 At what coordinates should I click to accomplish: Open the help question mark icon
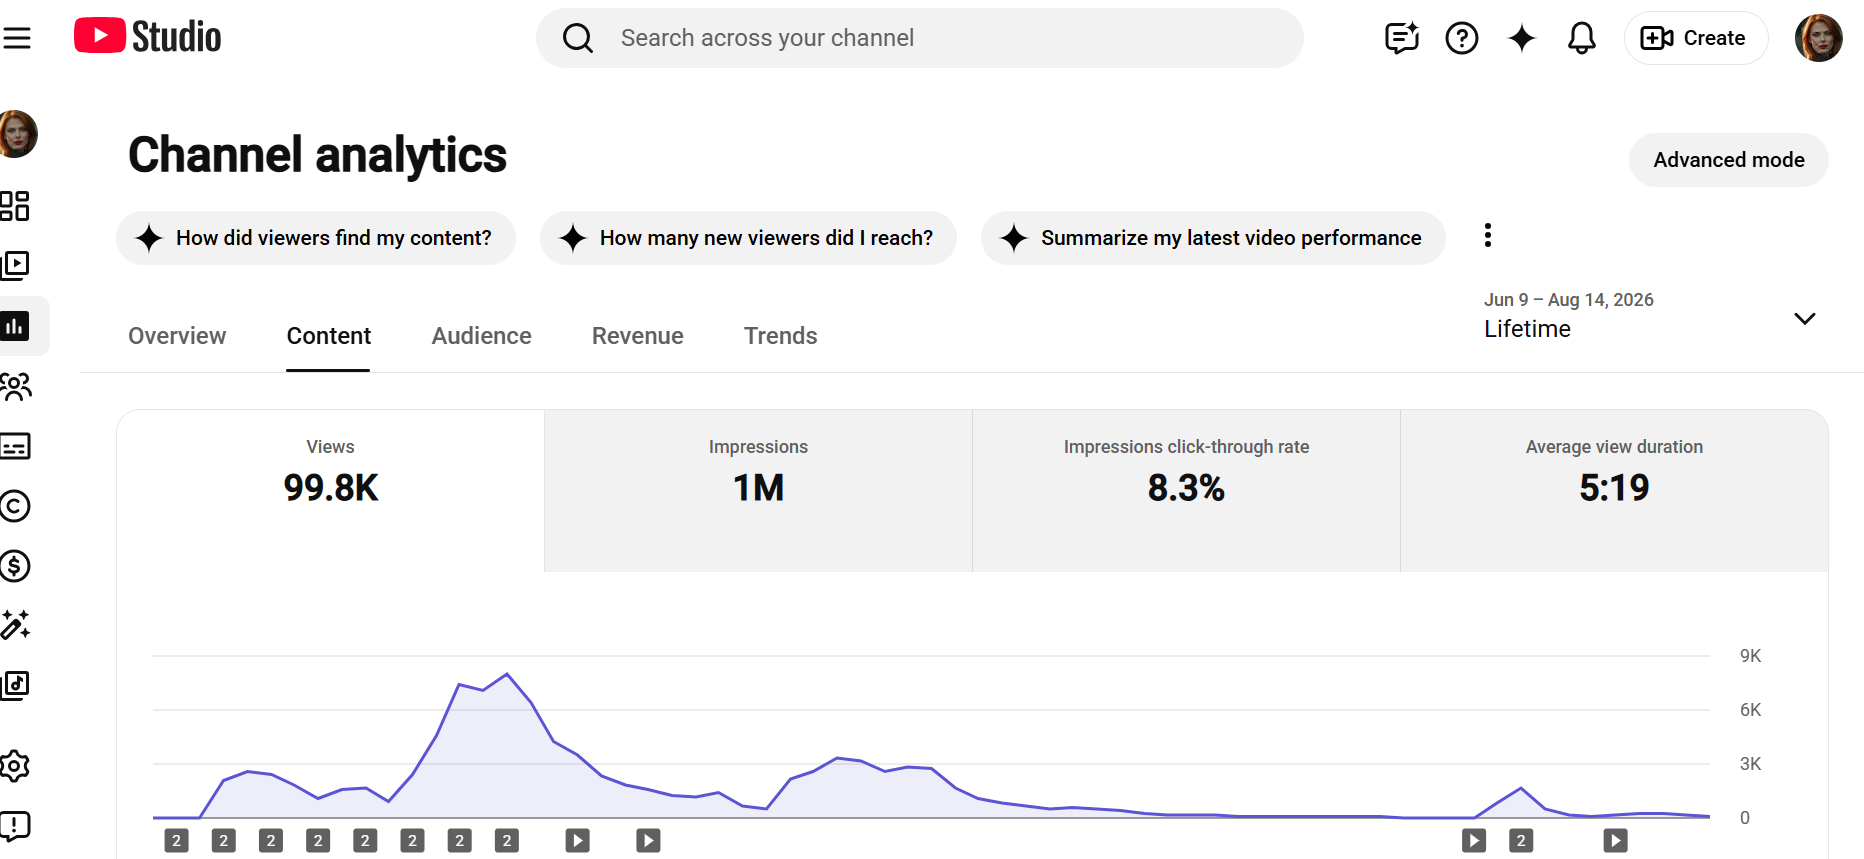pos(1462,38)
